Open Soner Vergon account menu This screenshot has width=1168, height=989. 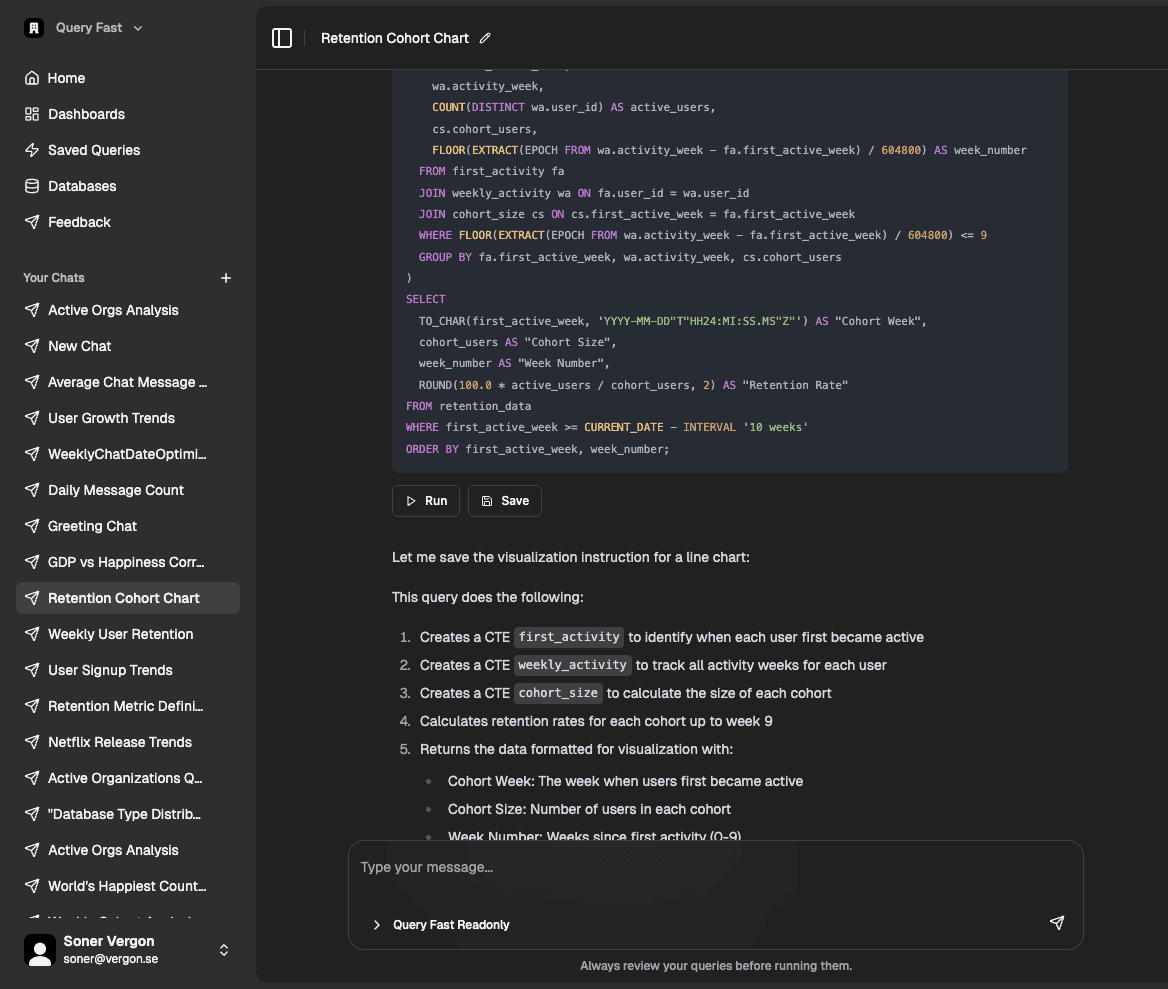[x=224, y=950]
